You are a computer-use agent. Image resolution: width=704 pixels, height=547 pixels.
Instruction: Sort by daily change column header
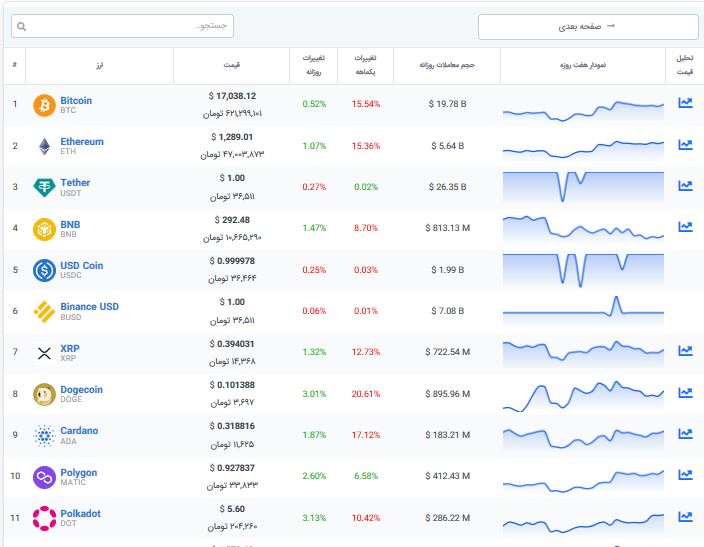(313, 65)
